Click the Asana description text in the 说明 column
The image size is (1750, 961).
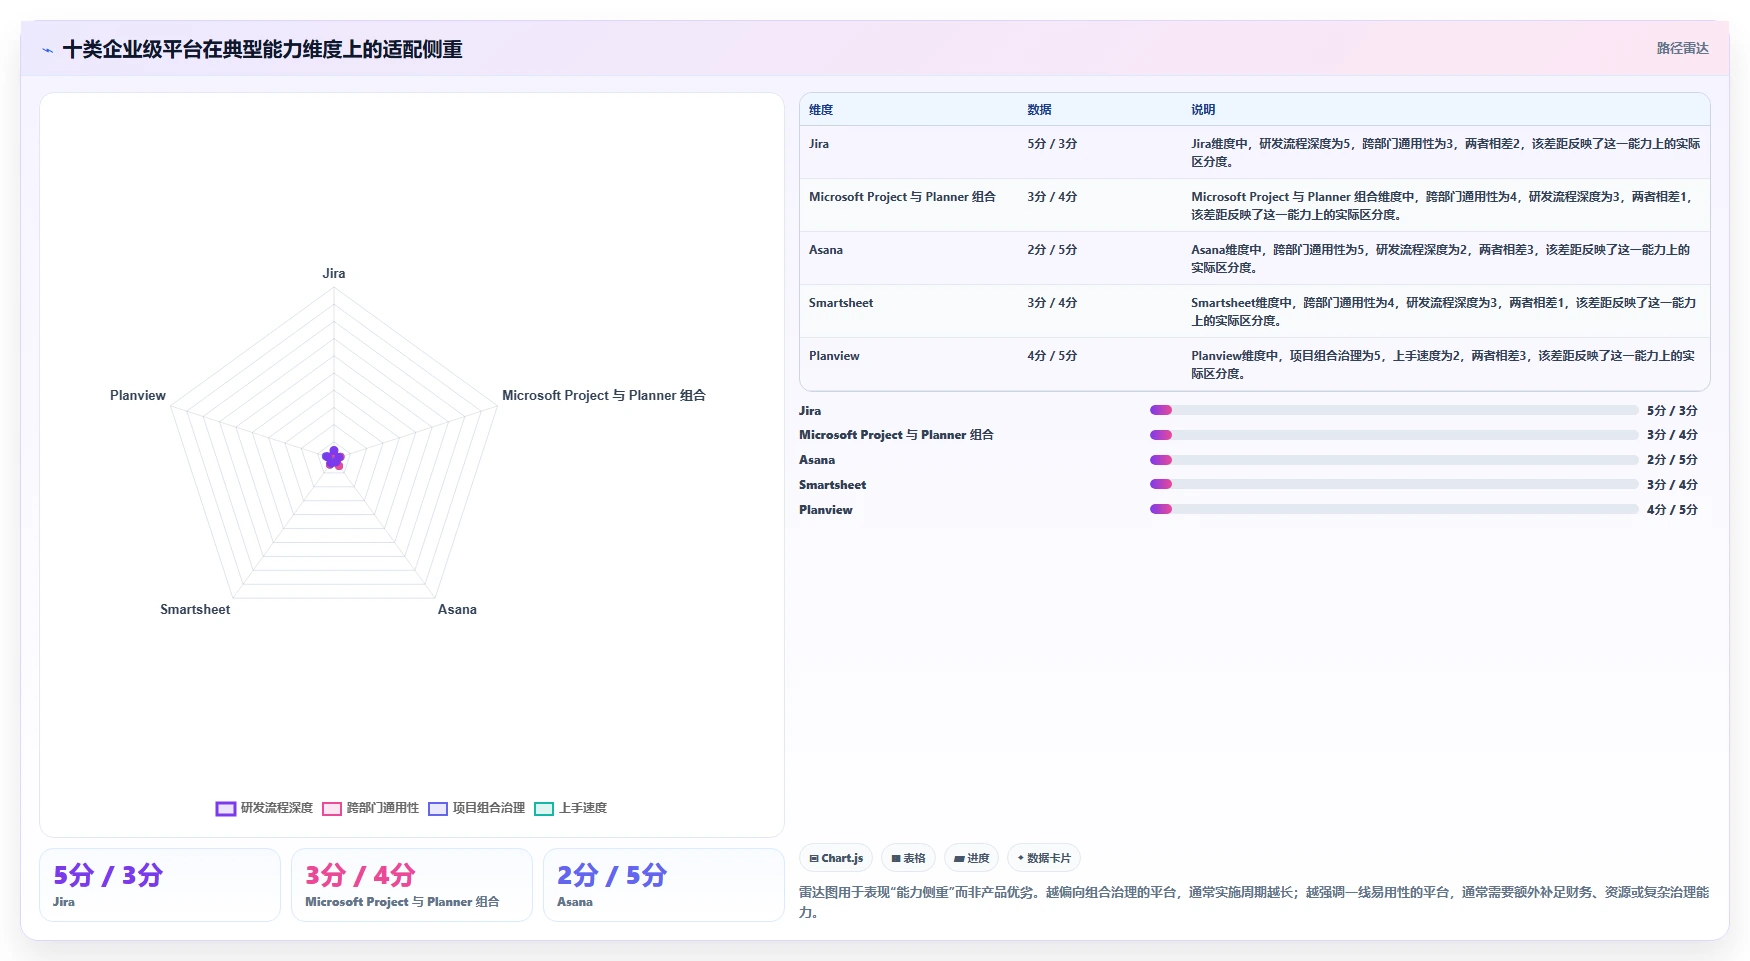coord(1441,259)
